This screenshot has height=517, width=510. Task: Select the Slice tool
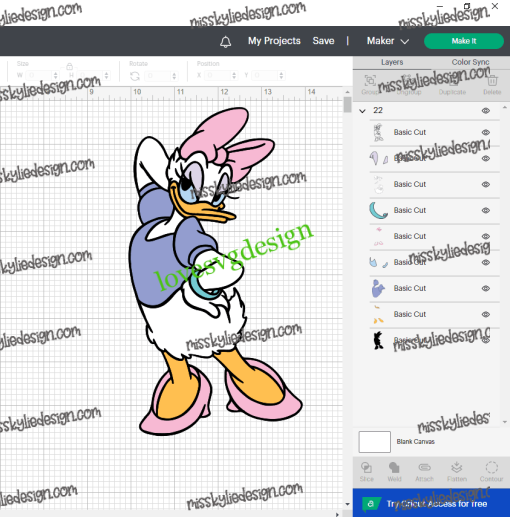coord(366,467)
